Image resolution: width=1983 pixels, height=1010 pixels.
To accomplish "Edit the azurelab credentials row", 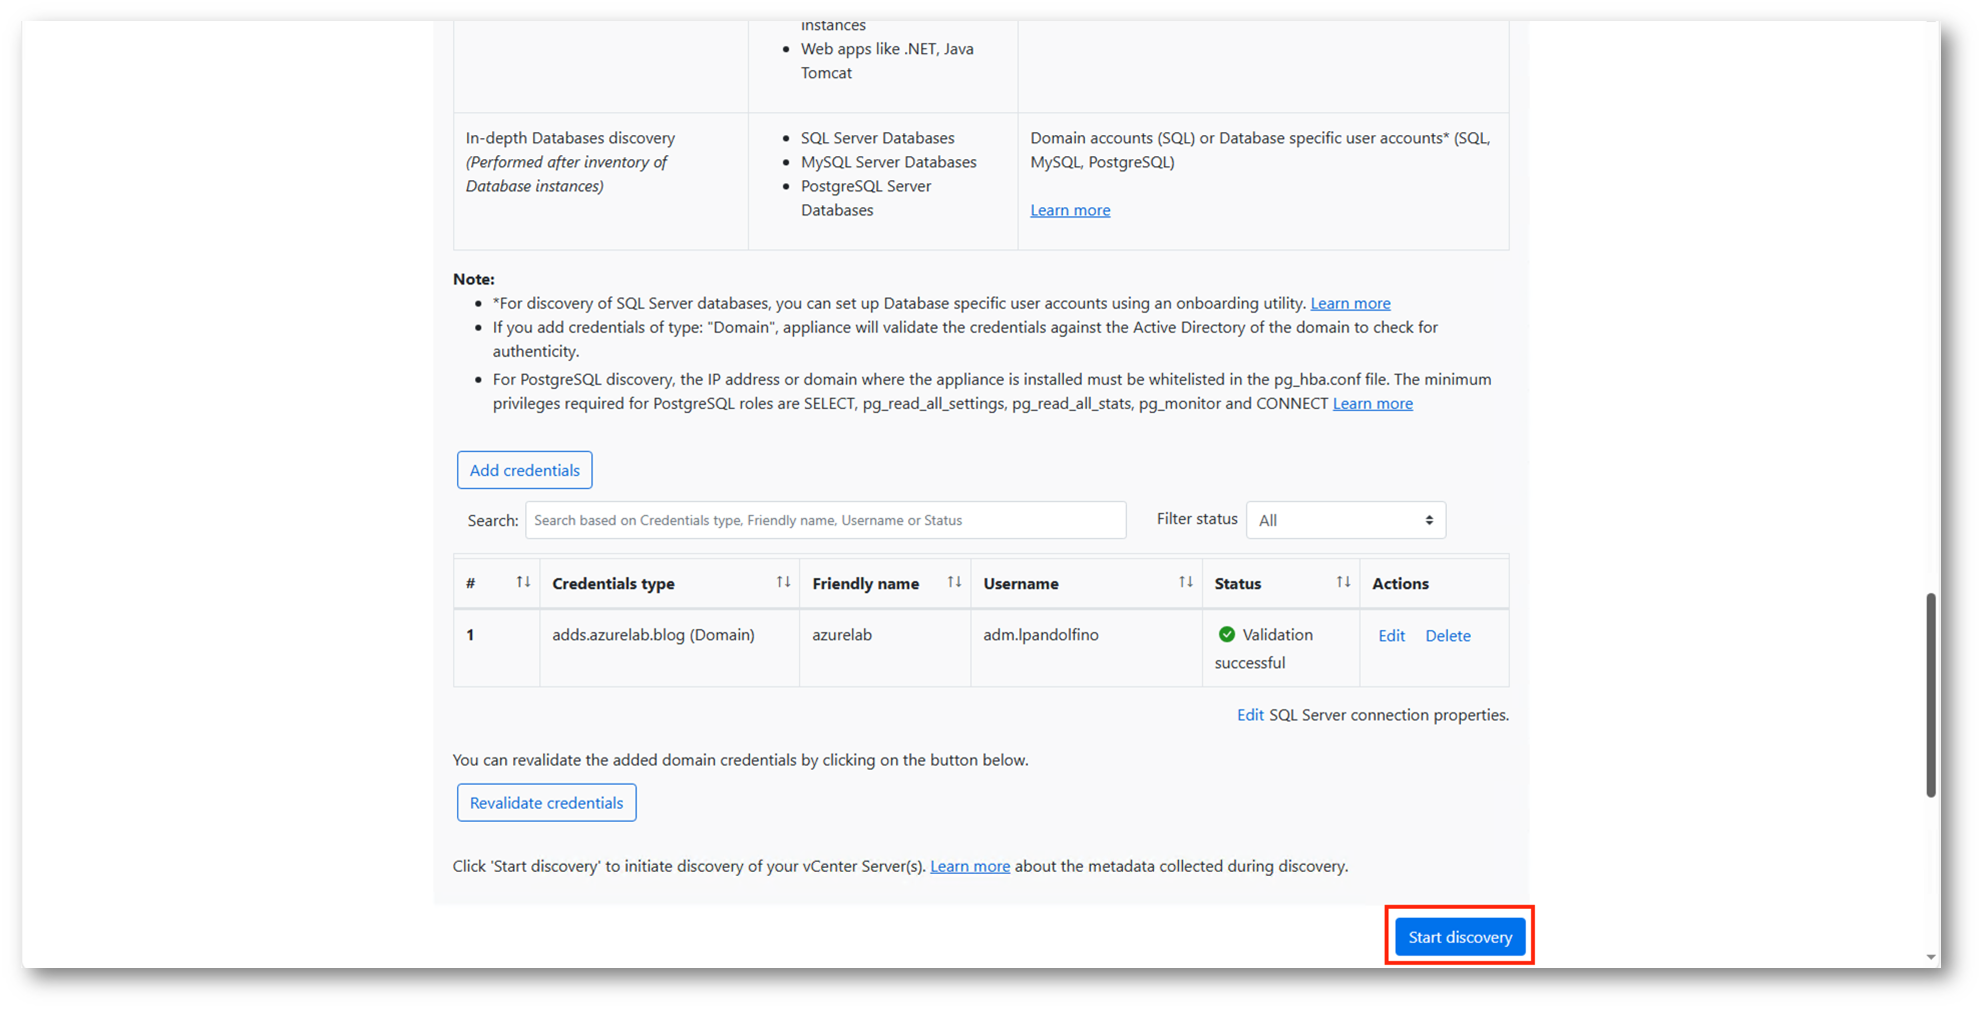I will [1391, 636].
